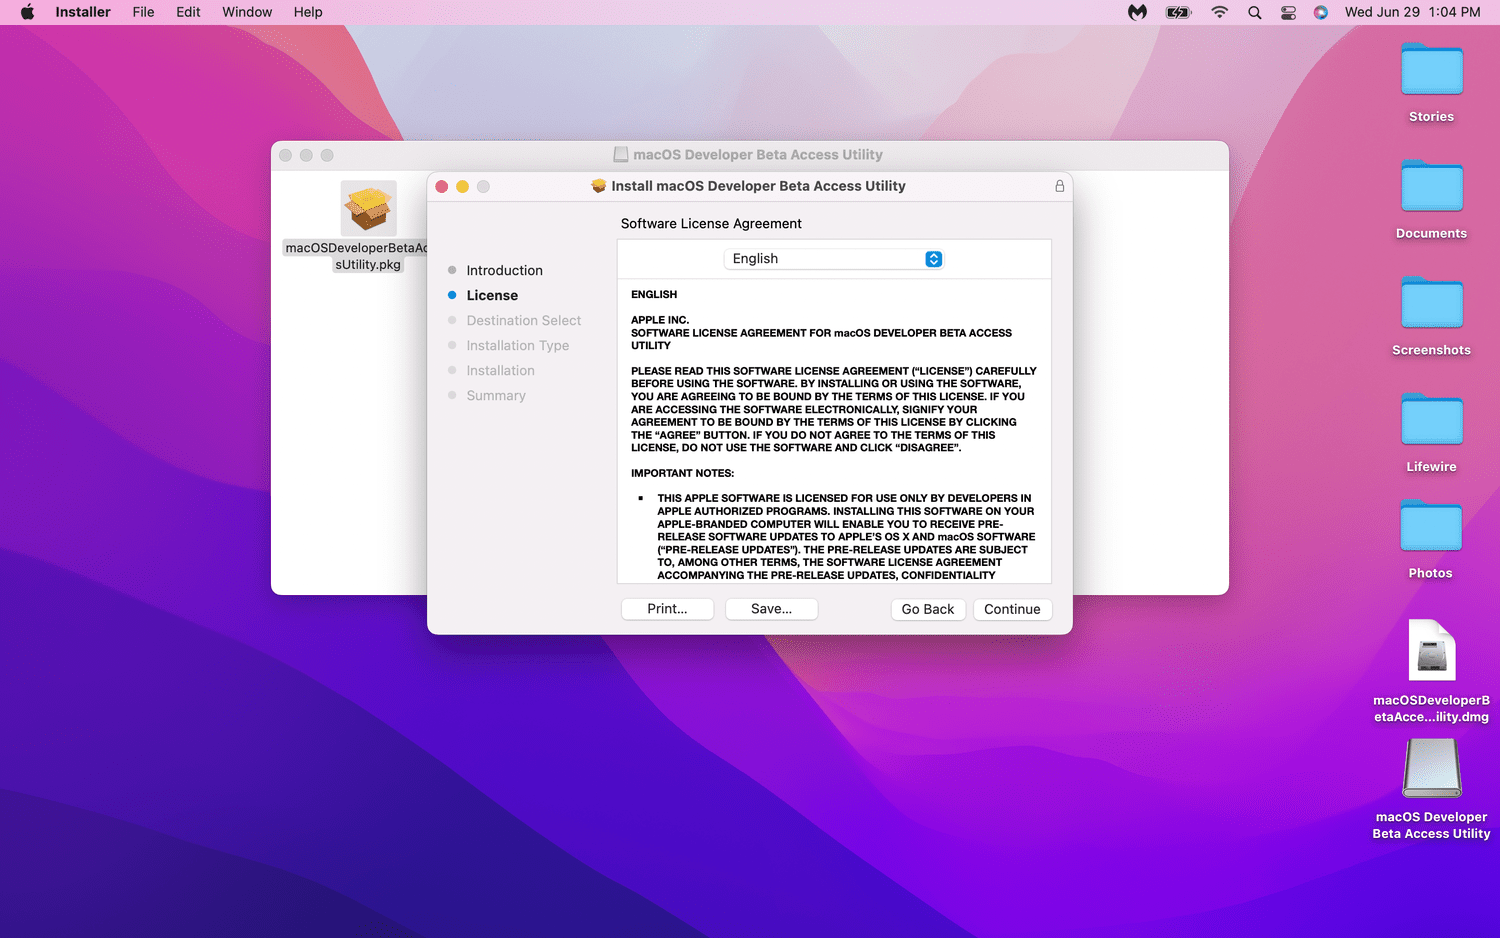Image resolution: width=1500 pixels, height=938 pixels.
Task: Open Spotlight search icon
Action: [x=1254, y=12]
